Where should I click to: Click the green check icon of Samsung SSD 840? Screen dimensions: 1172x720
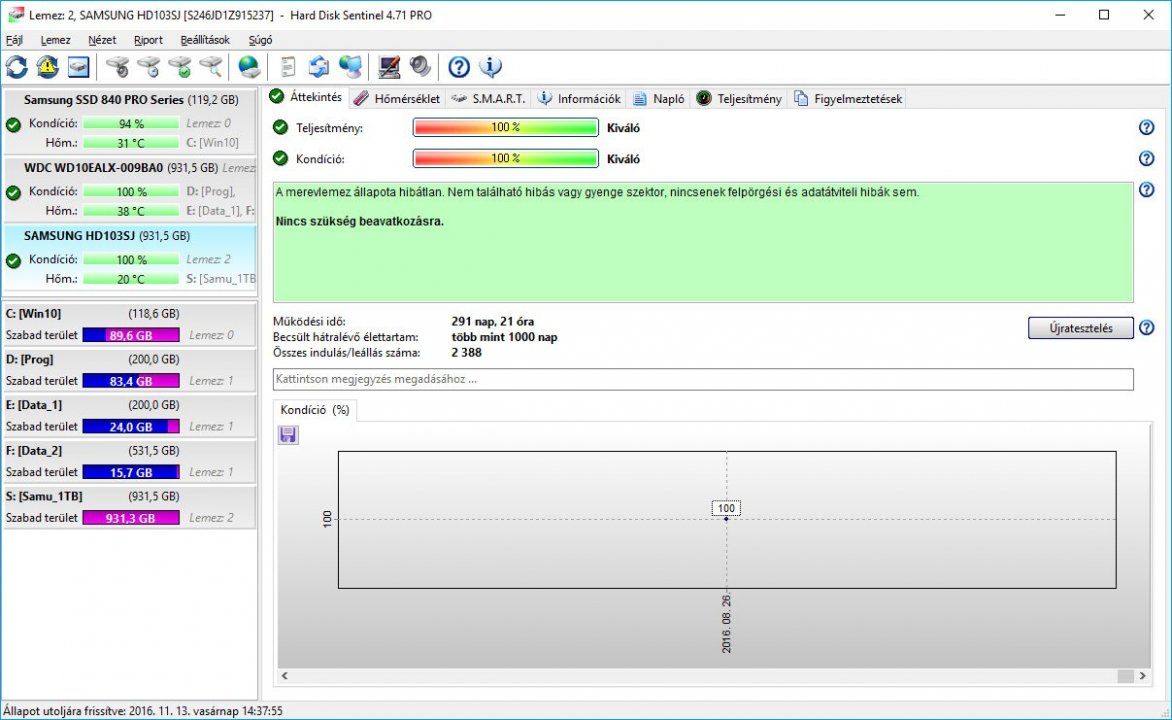(x=13, y=124)
